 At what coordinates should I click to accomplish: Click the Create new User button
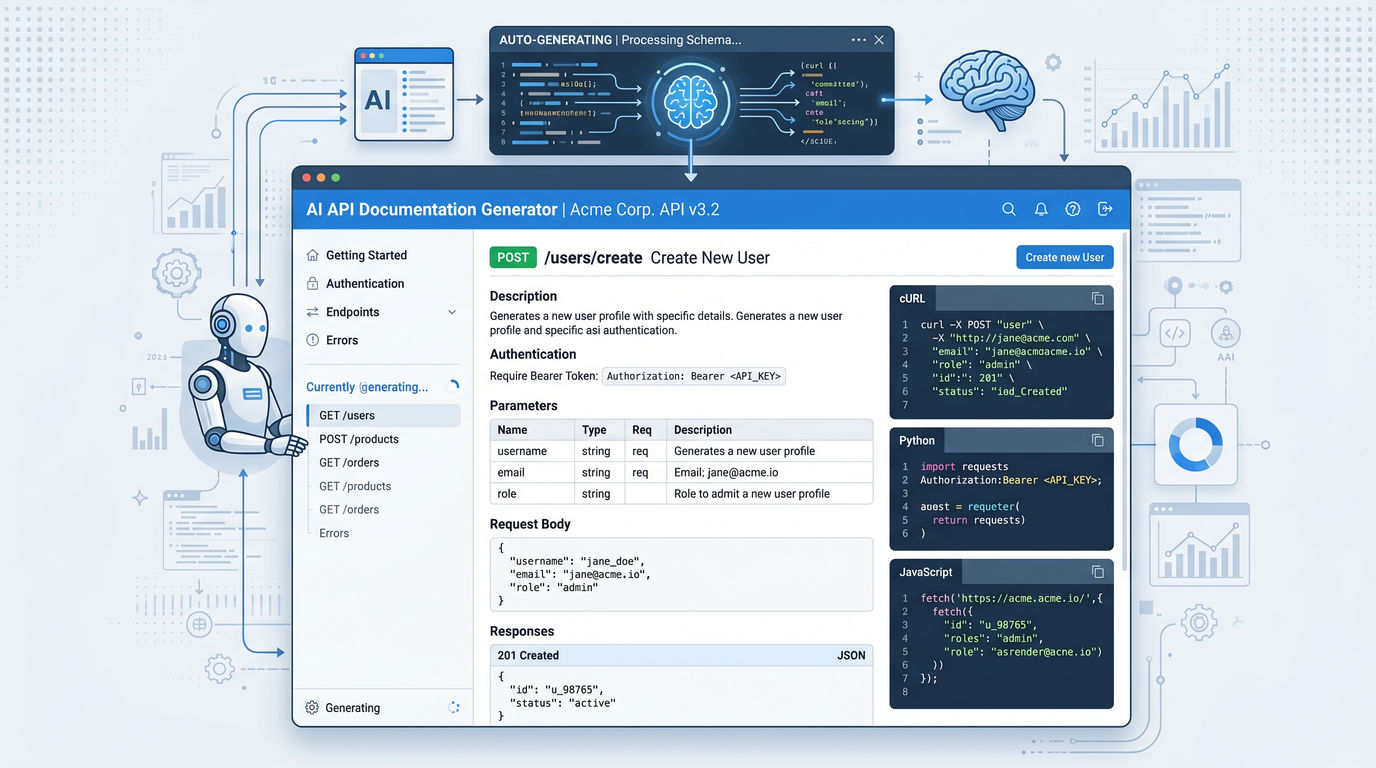pos(1065,257)
